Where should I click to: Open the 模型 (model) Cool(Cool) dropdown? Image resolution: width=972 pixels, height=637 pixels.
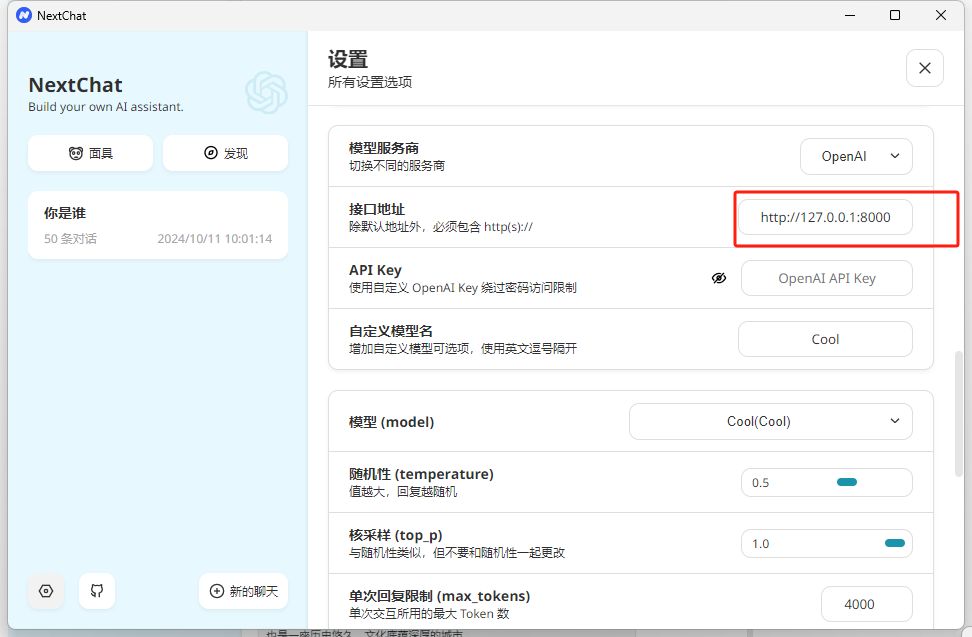click(771, 421)
